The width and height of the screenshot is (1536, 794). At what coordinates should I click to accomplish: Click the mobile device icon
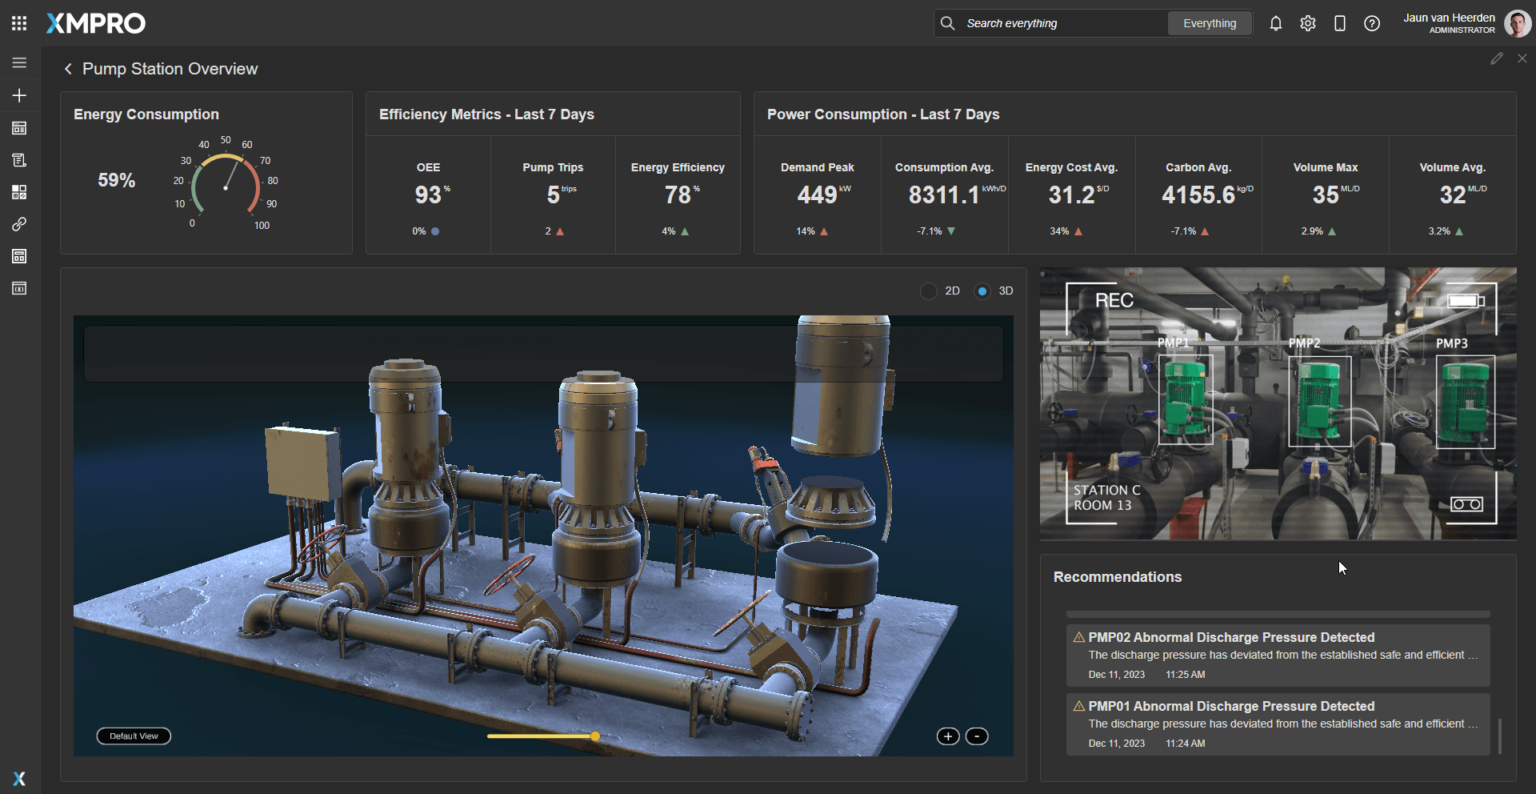tap(1340, 23)
